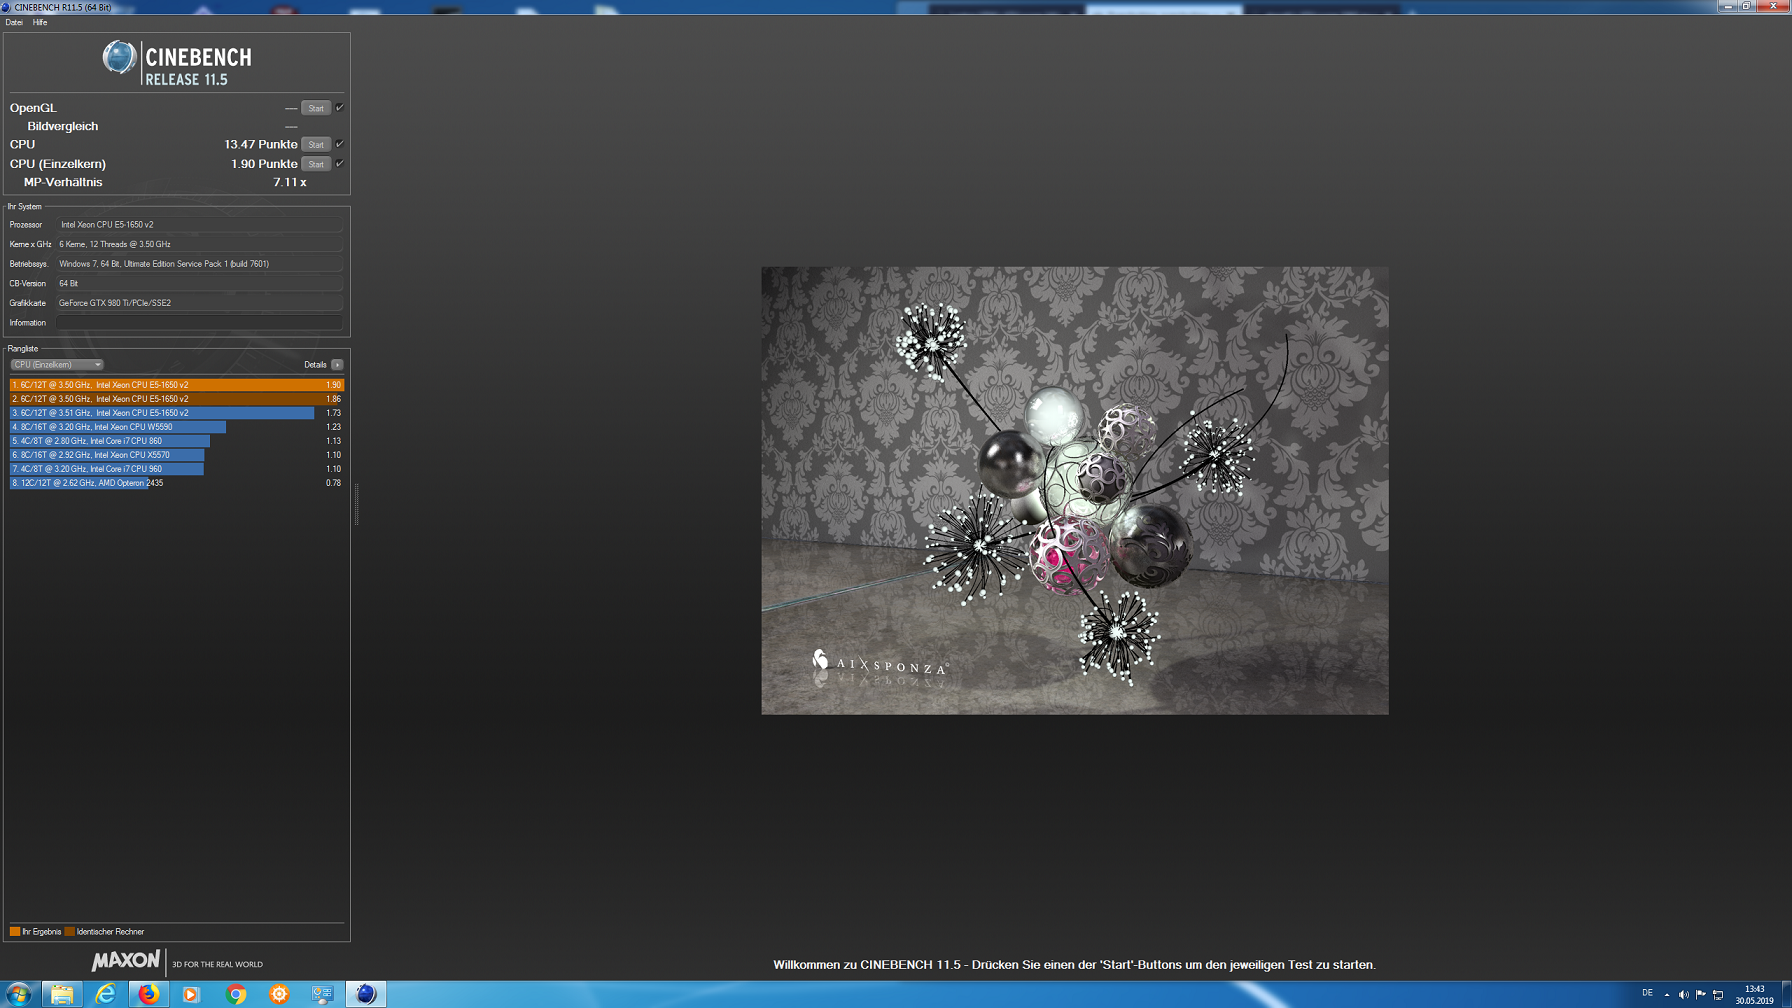Open the Control Panel taskbar icon
This screenshot has width=1792, height=1008.
(x=322, y=994)
